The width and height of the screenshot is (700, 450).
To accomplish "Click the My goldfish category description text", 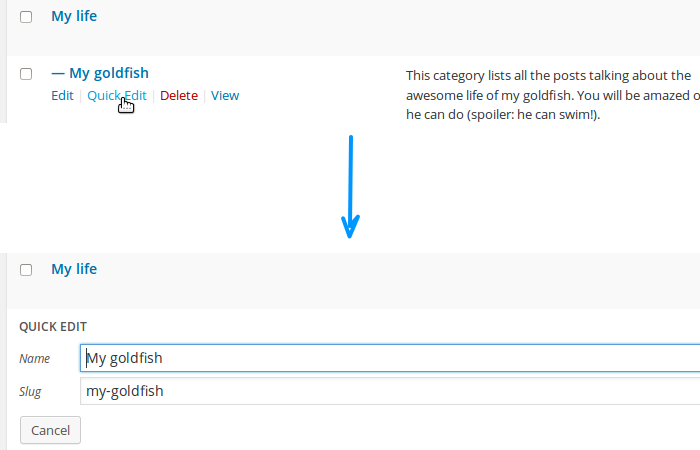I will click(x=550, y=95).
